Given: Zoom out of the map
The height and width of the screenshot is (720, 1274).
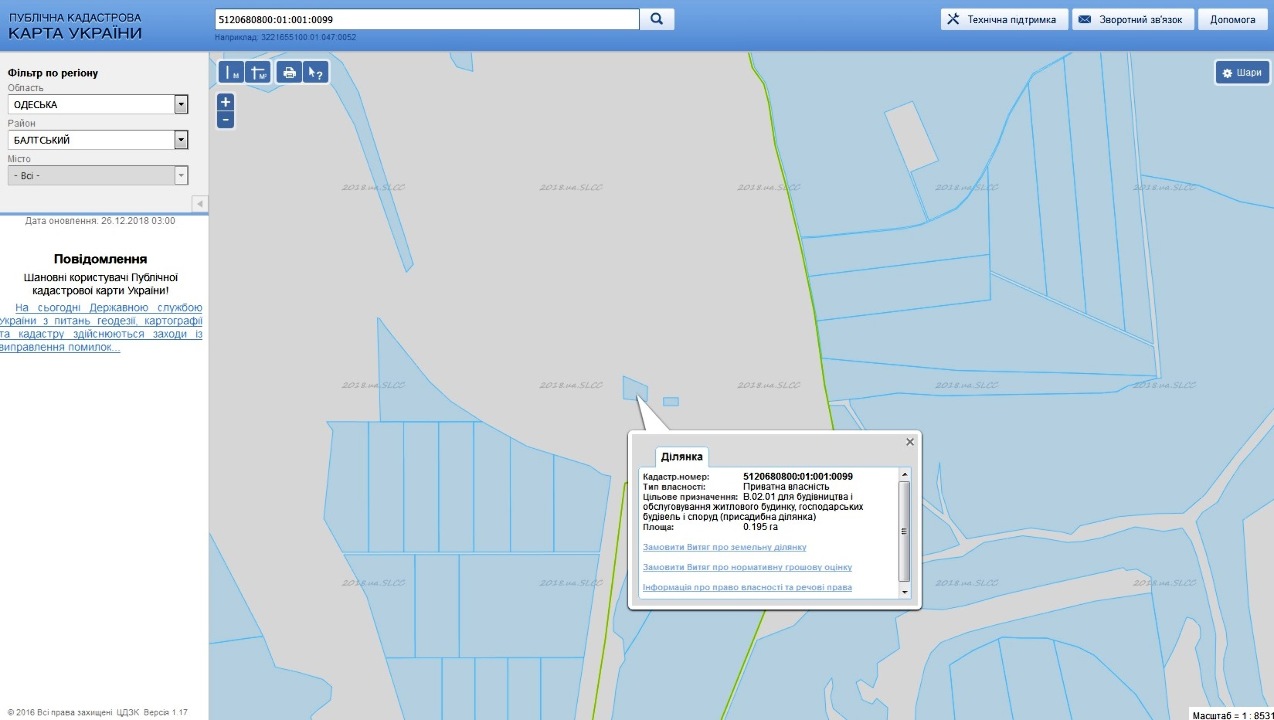Looking at the screenshot, I should tap(226, 120).
